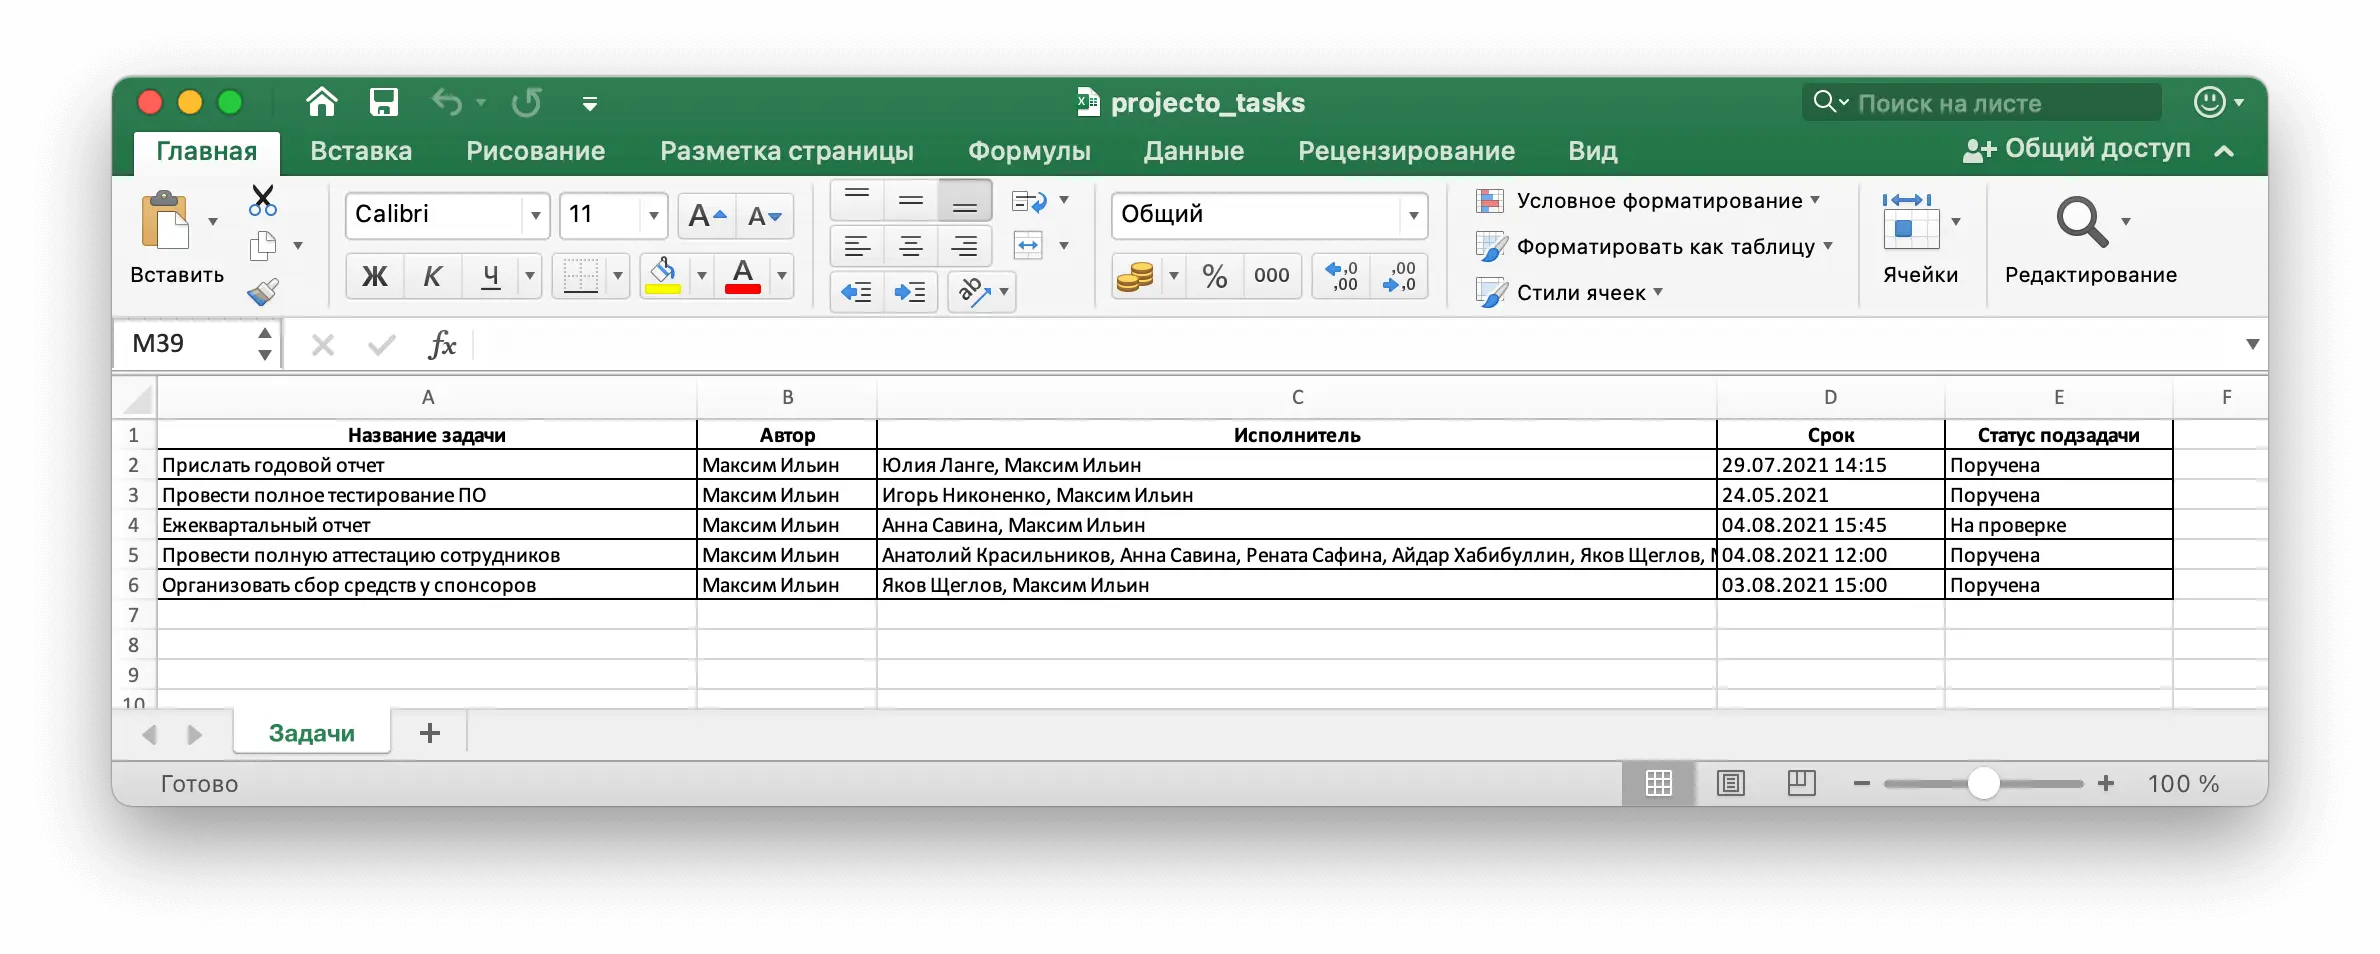Image resolution: width=2380 pixels, height=954 pixels.
Task: Toggle italic К formatting
Action: click(432, 276)
